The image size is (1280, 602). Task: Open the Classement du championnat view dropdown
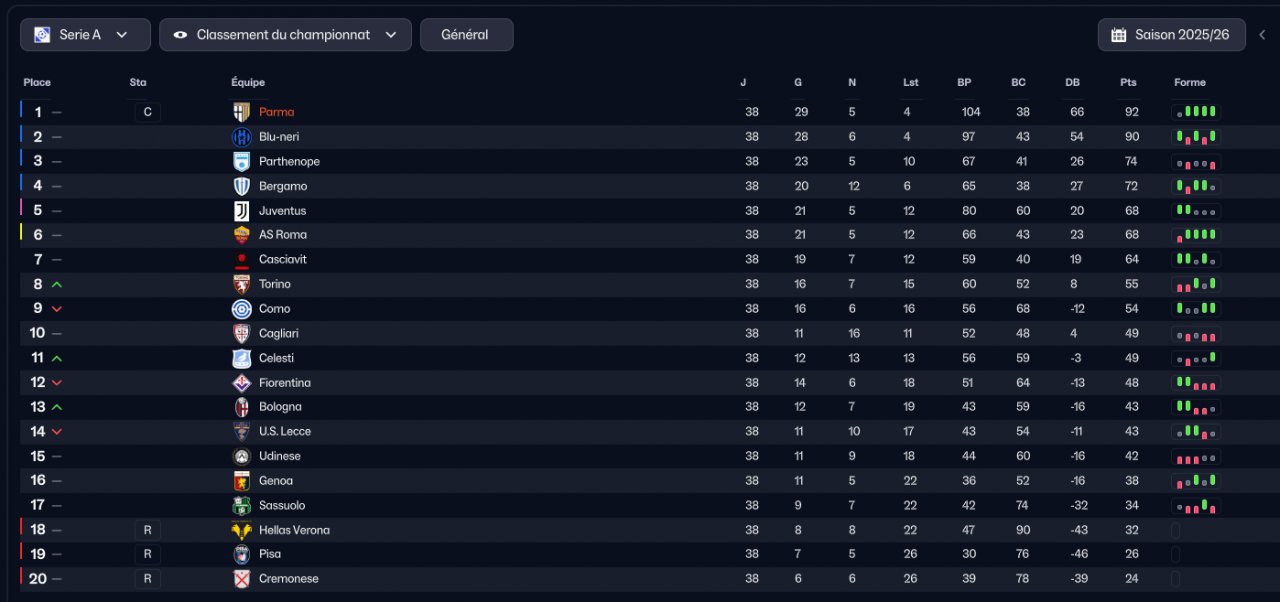coord(285,35)
